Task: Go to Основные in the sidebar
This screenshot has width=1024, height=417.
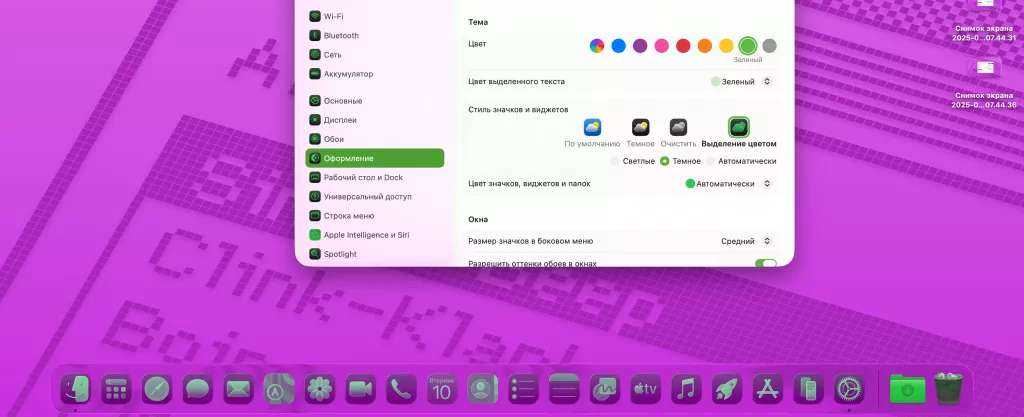Action: (375, 100)
